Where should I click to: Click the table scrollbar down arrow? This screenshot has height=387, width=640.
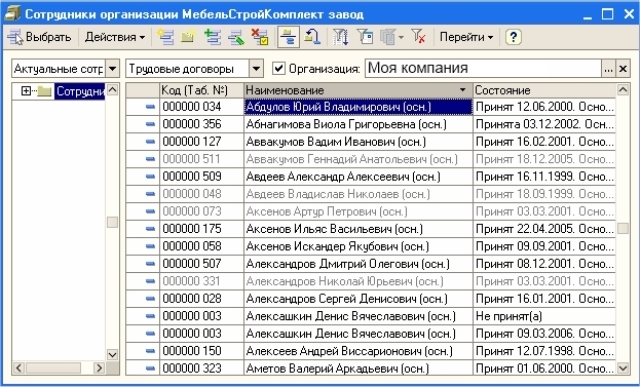[x=623, y=368]
